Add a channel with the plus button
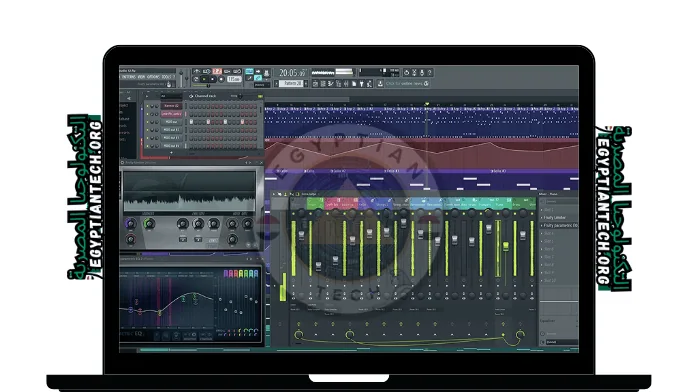The height and width of the screenshot is (392, 698). [171, 153]
